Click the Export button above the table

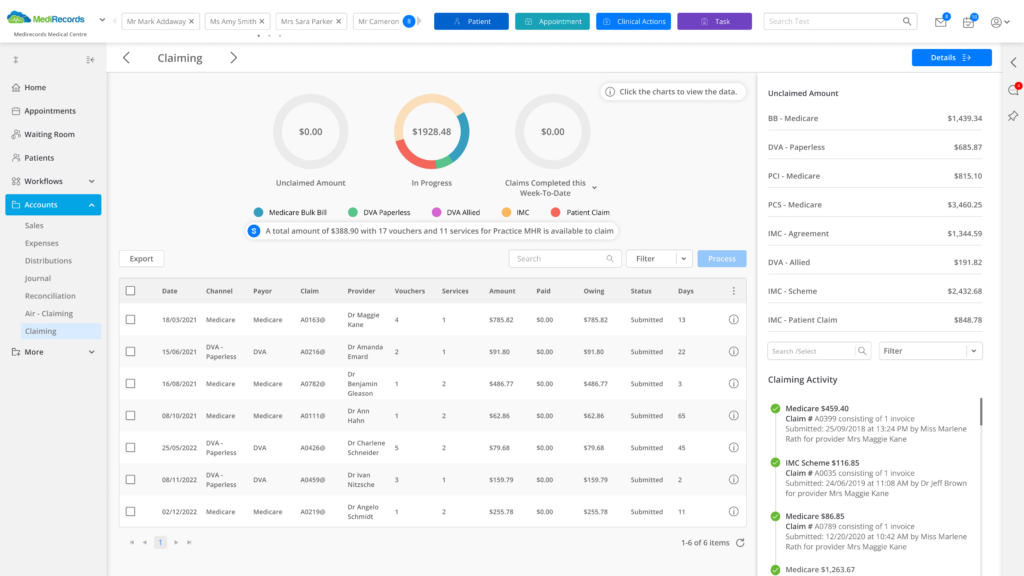(x=140, y=258)
